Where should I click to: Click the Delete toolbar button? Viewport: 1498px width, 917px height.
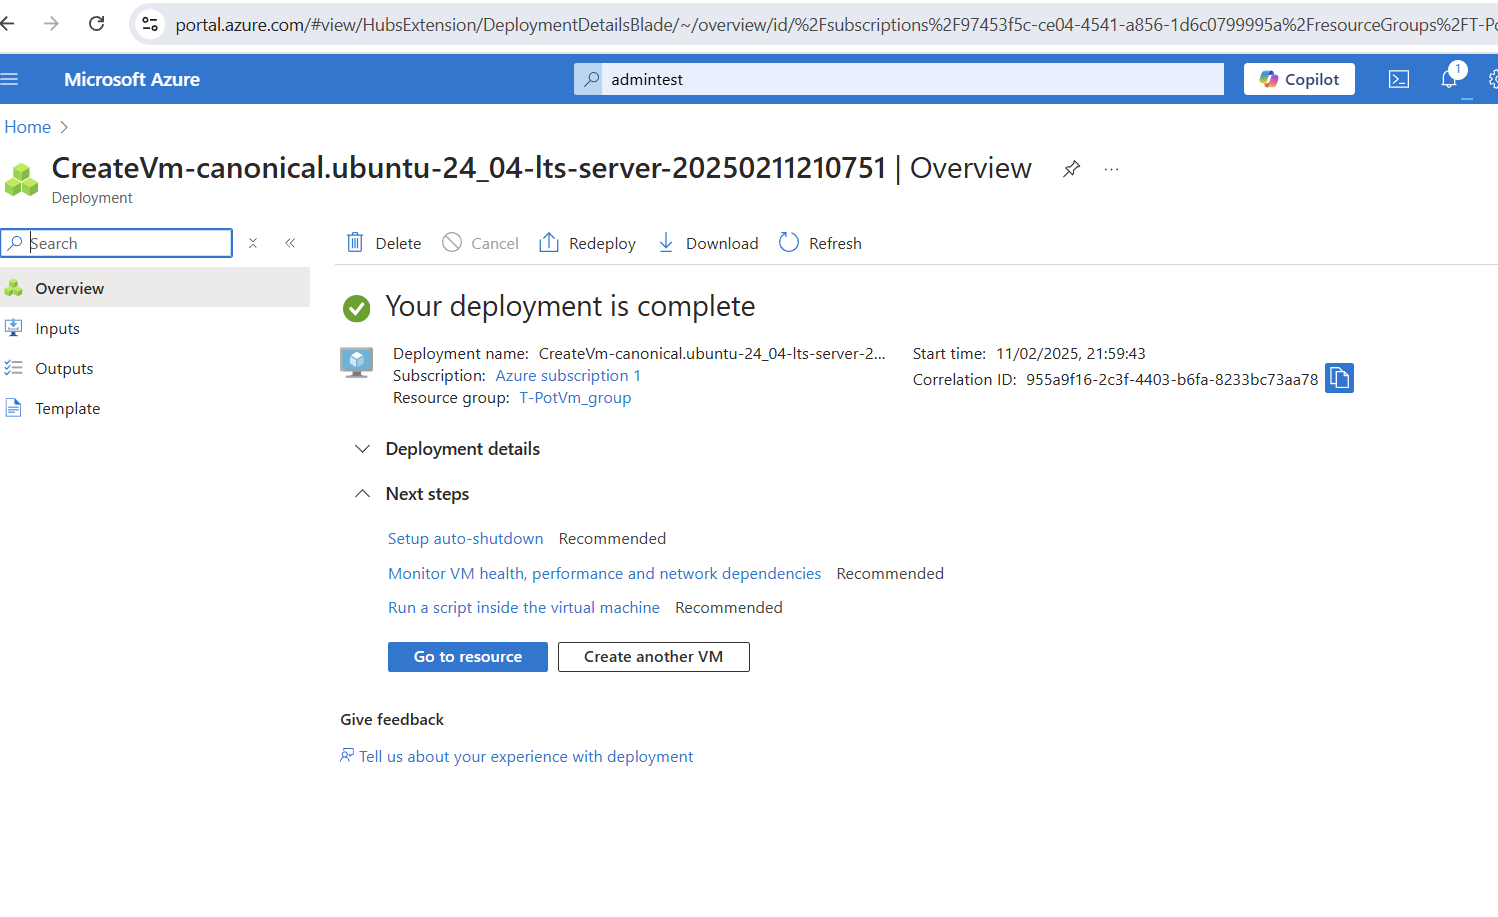pos(383,243)
